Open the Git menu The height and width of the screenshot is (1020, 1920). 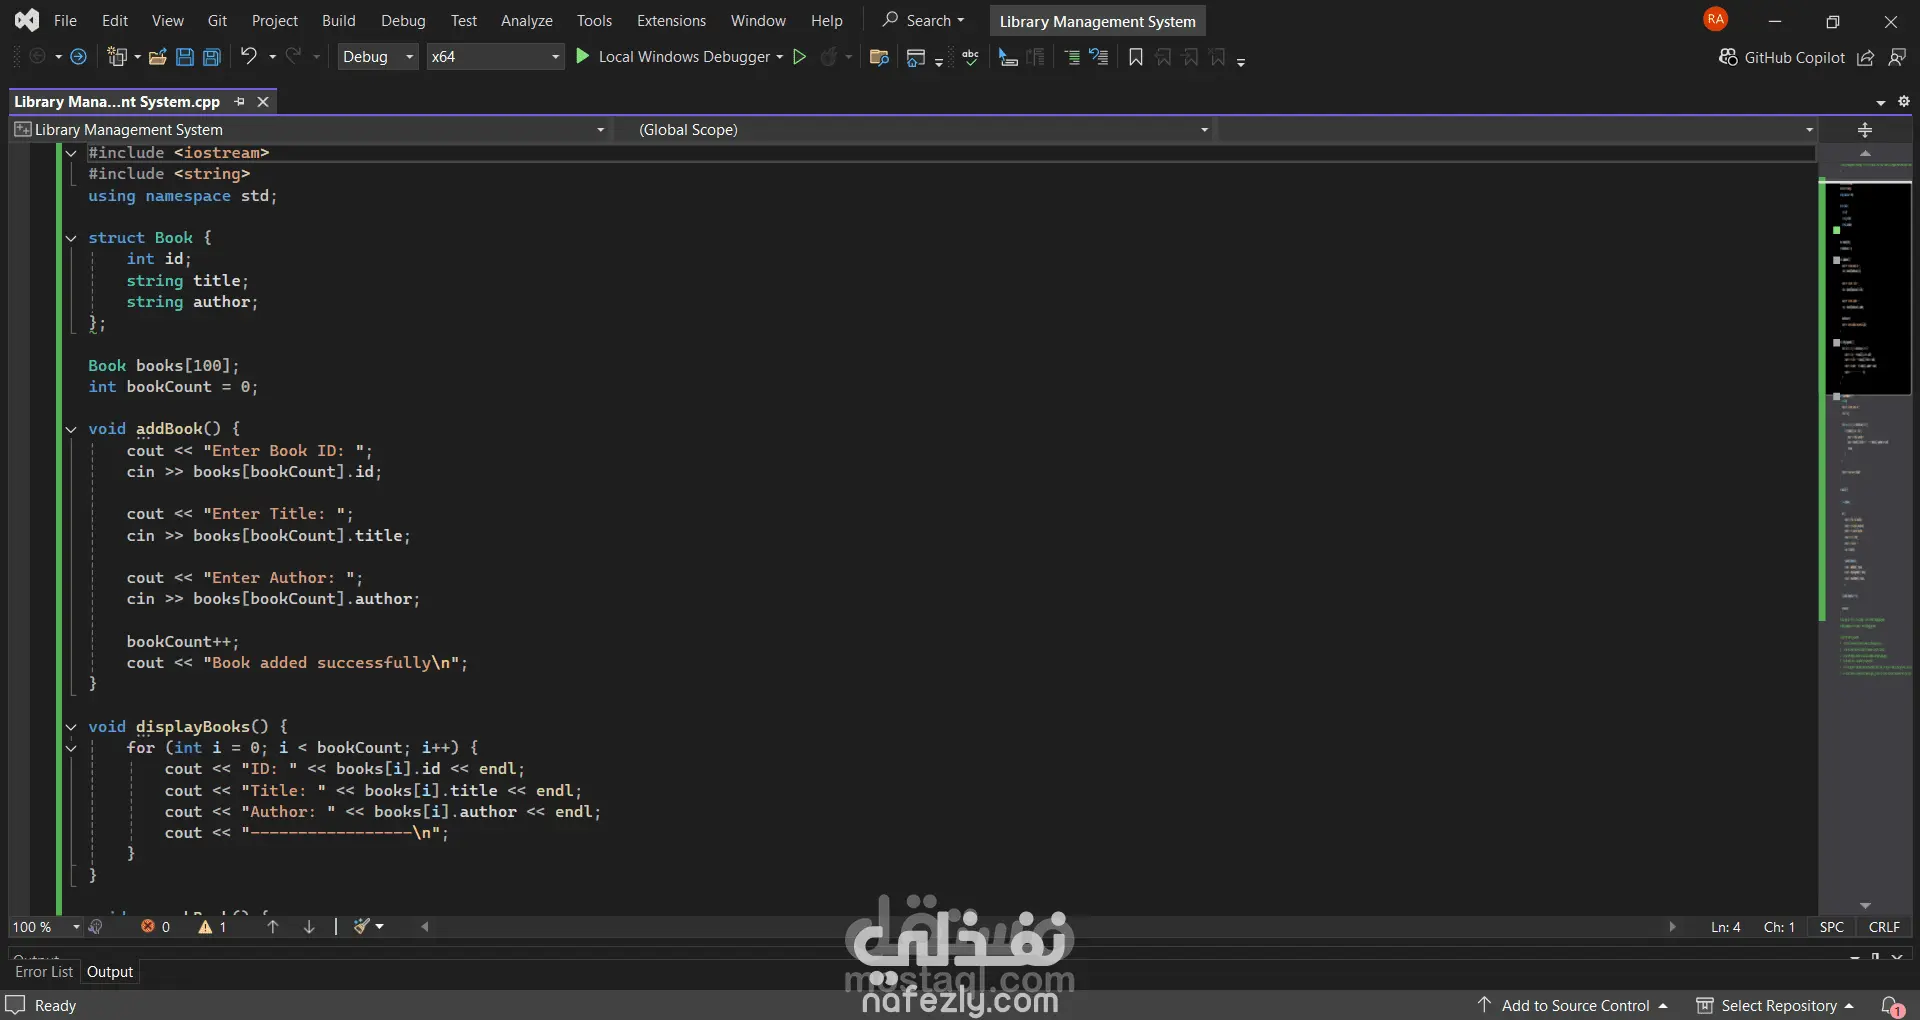click(x=217, y=21)
